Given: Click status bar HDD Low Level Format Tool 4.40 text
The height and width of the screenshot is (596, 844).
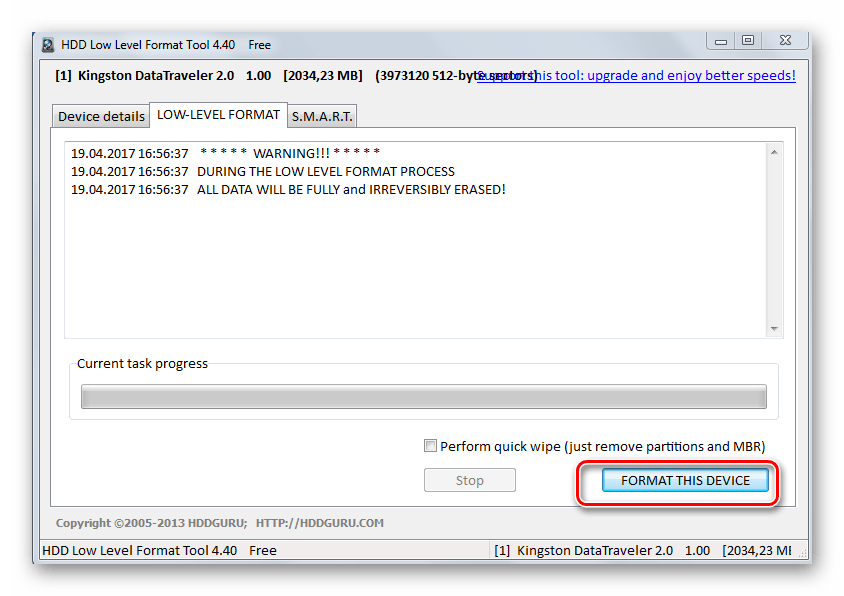Looking at the screenshot, I should [x=139, y=550].
